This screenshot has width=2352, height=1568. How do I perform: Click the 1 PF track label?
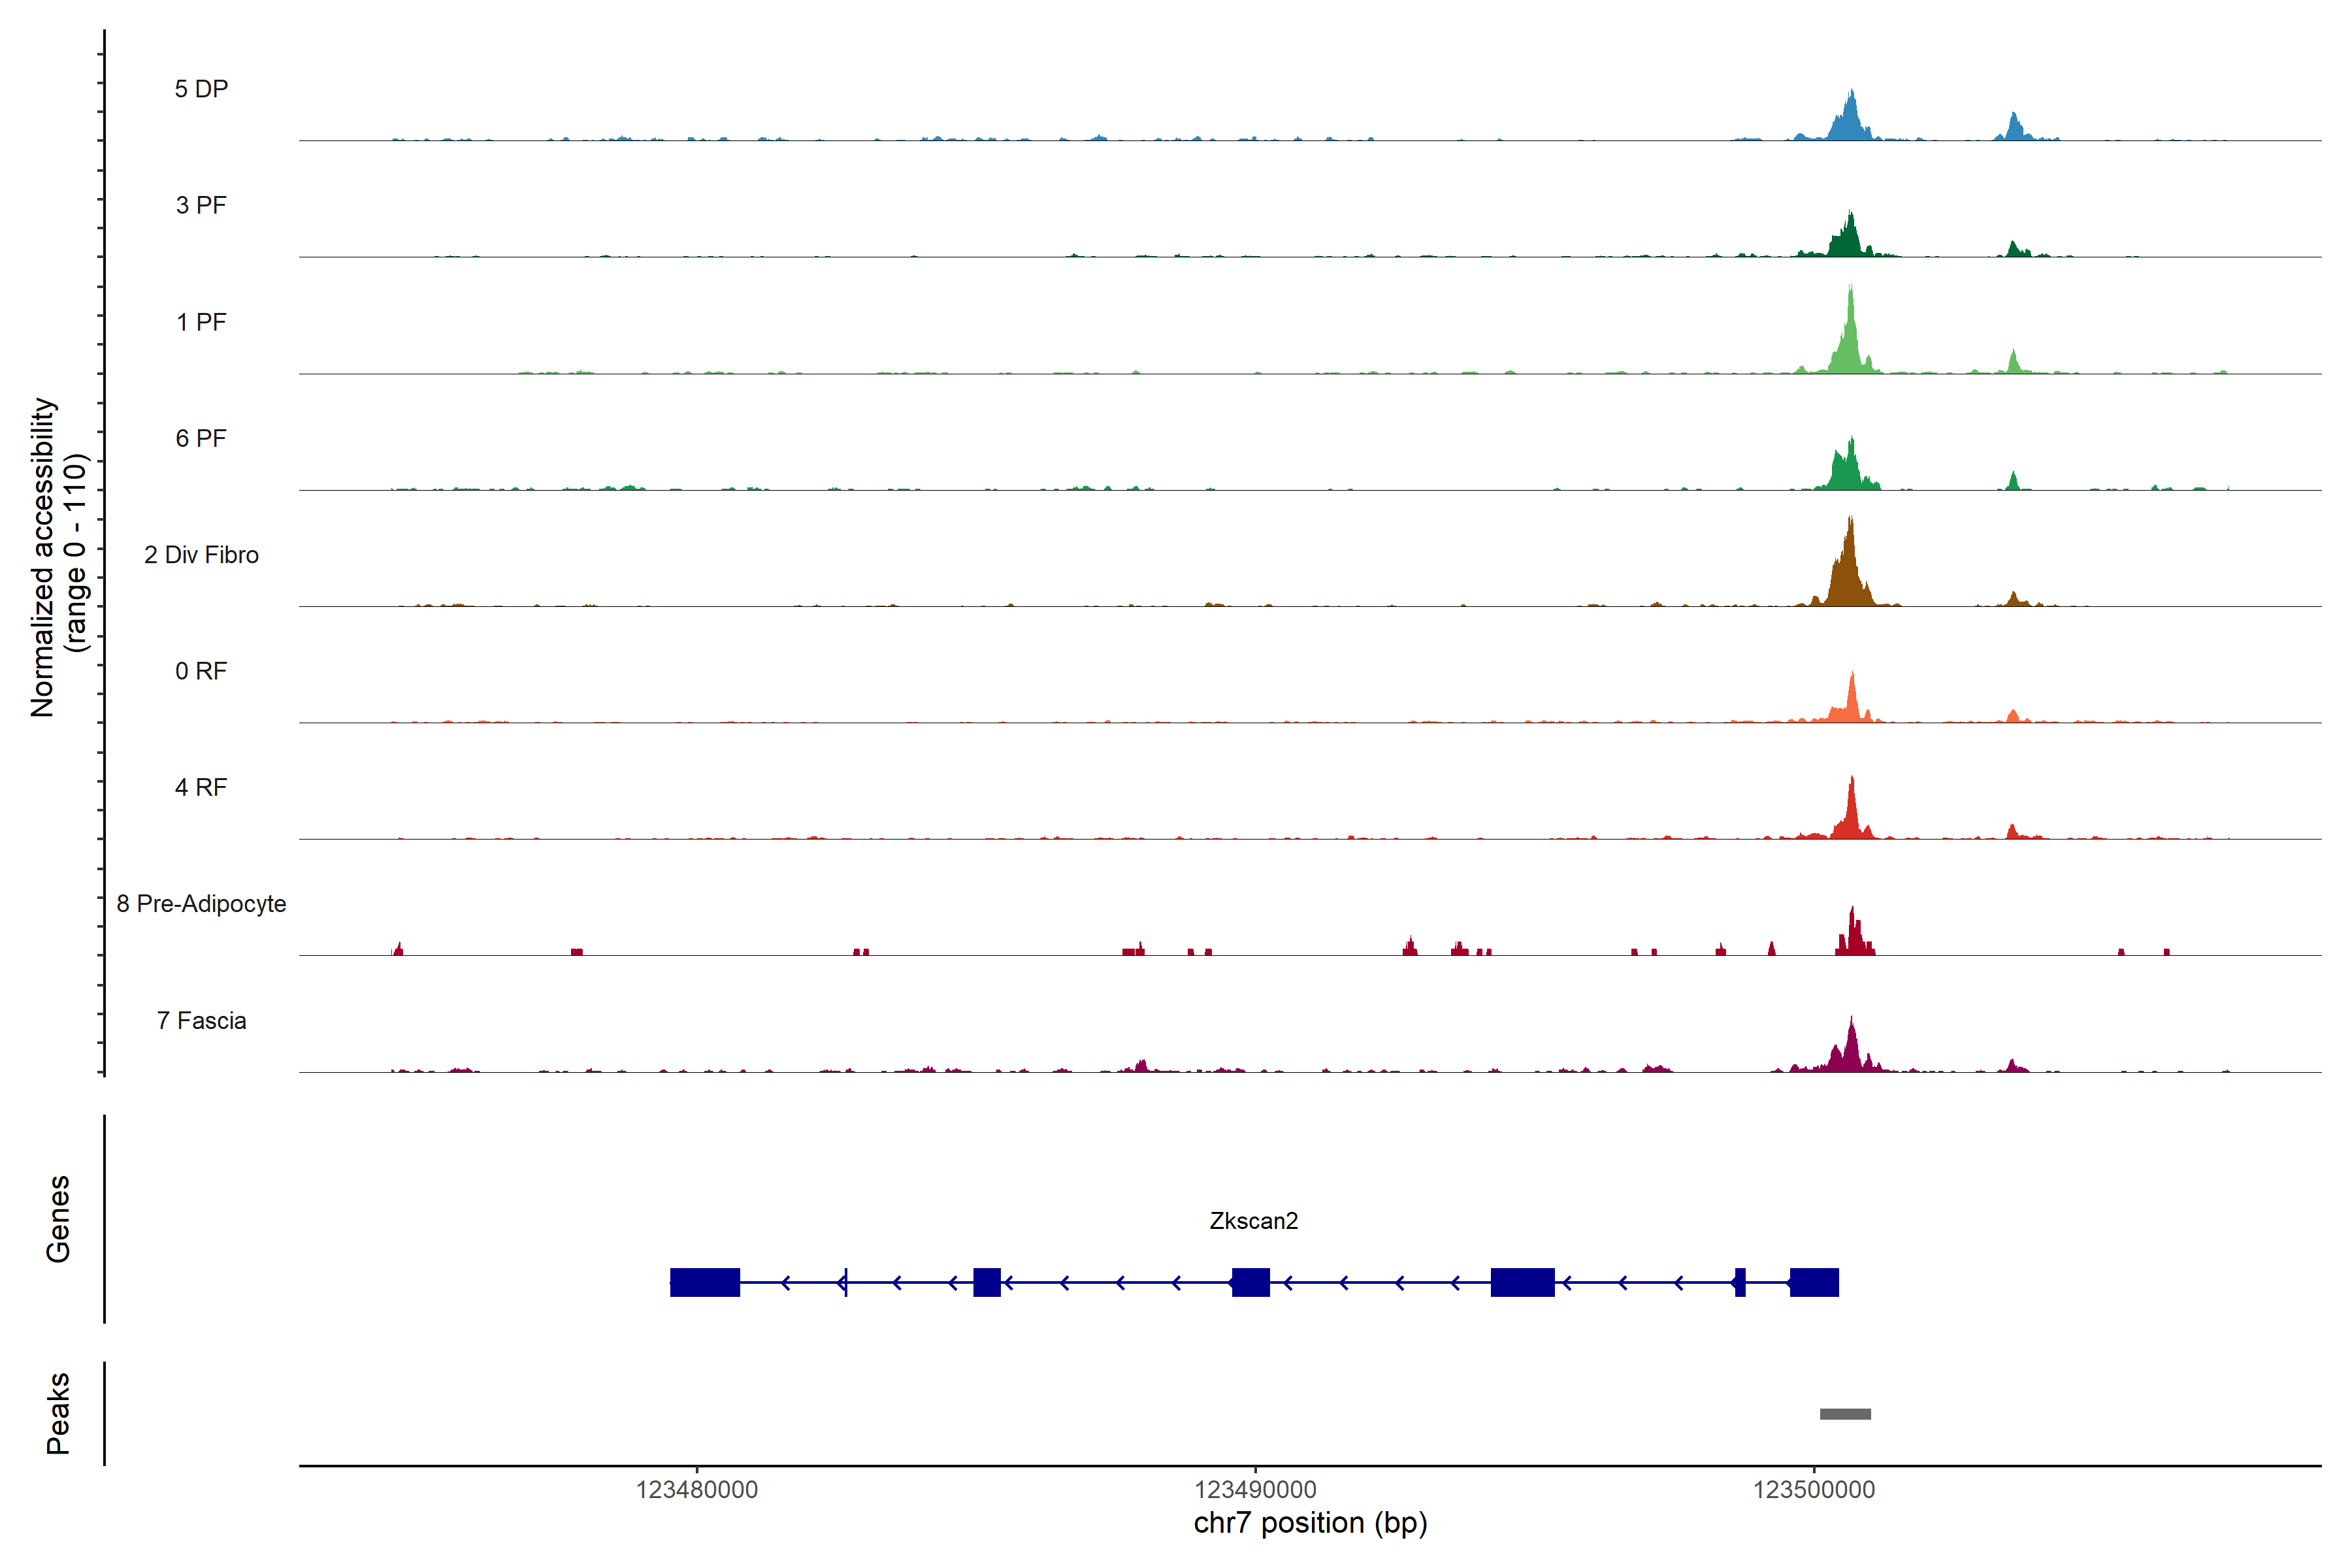point(201,322)
